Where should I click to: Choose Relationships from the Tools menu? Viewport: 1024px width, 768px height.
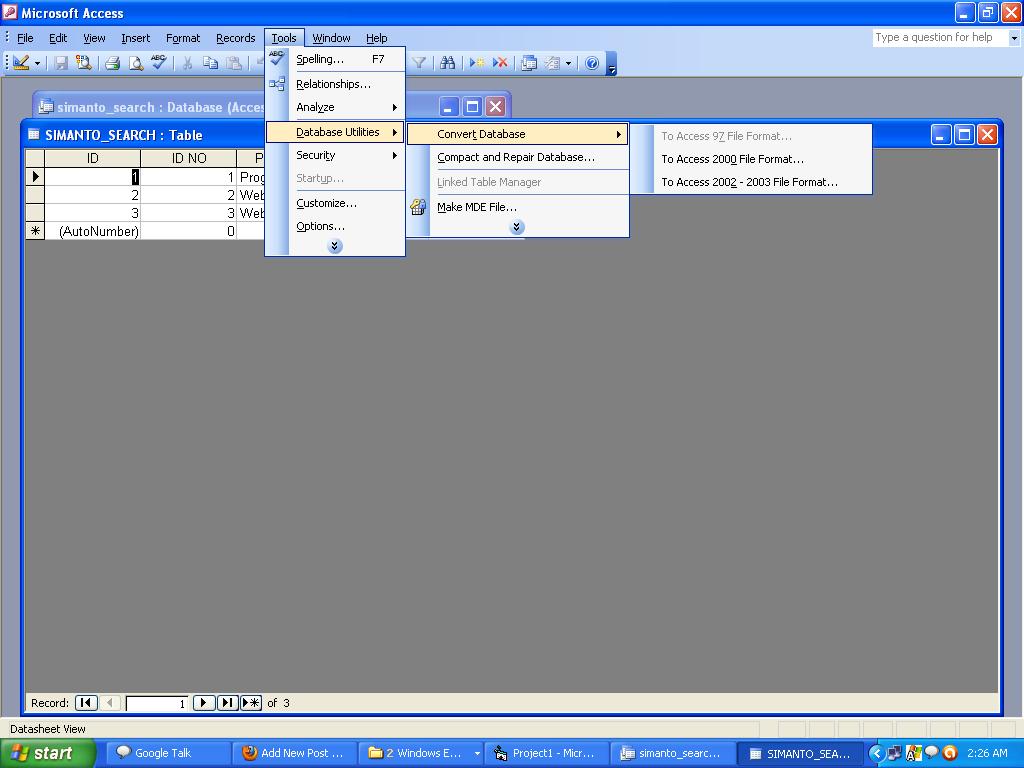(x=335, y=84)
